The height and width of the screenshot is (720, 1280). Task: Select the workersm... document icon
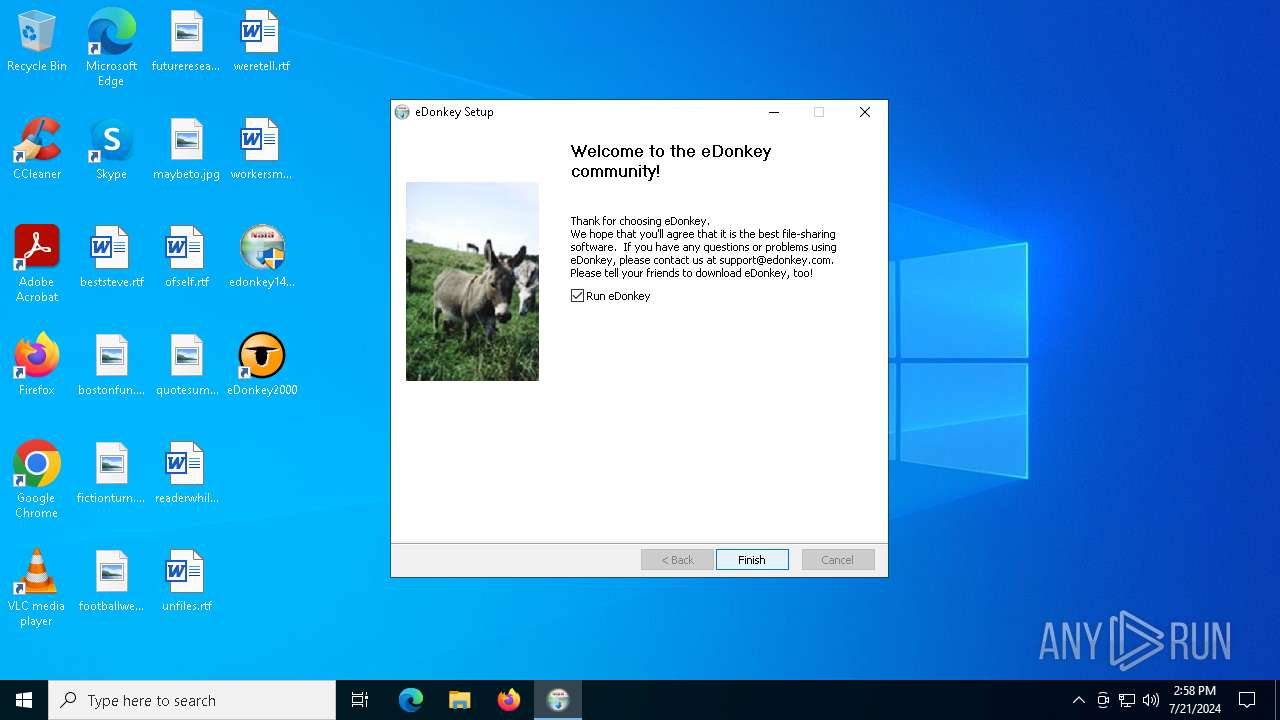(x=261, y=150)
